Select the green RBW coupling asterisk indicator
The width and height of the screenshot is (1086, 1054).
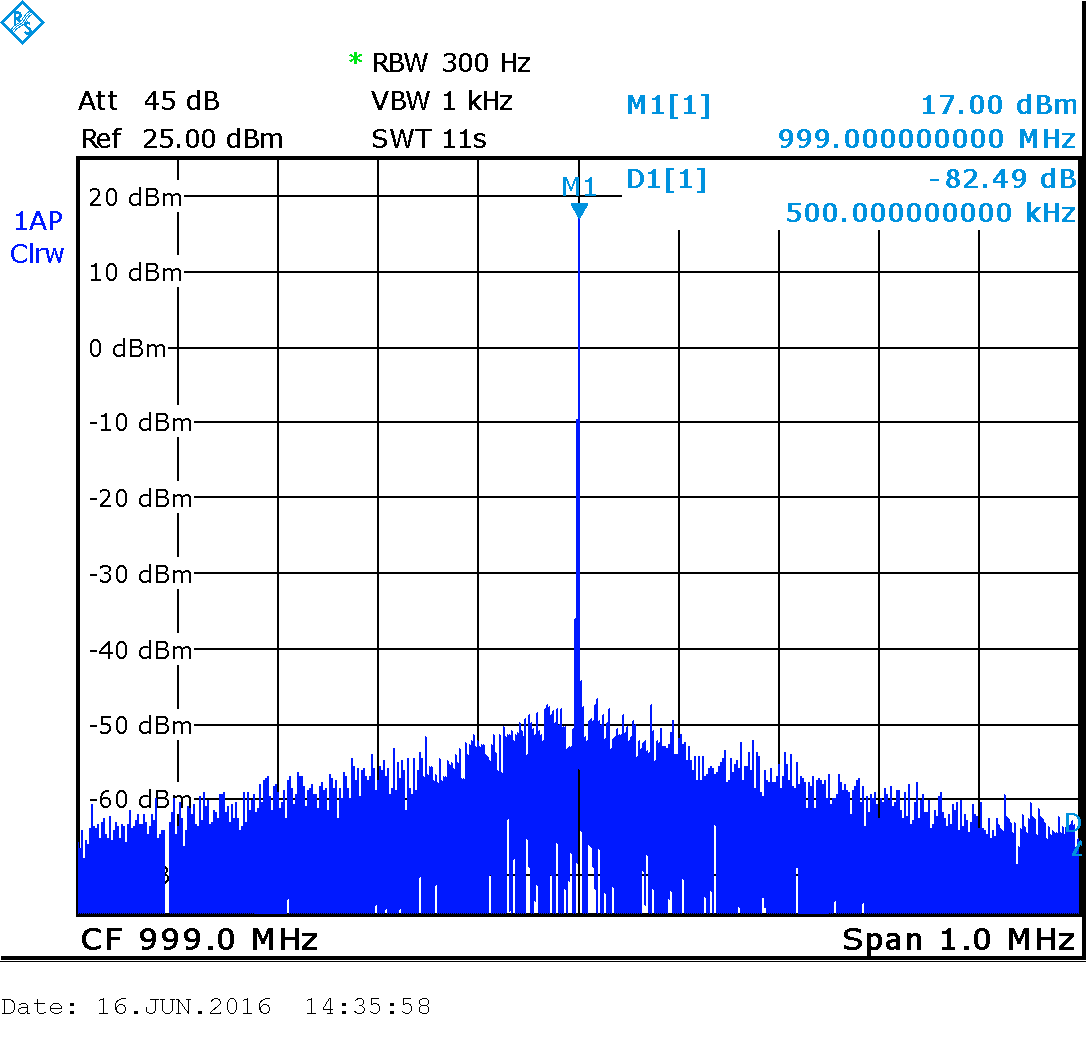tap(354, 63)
